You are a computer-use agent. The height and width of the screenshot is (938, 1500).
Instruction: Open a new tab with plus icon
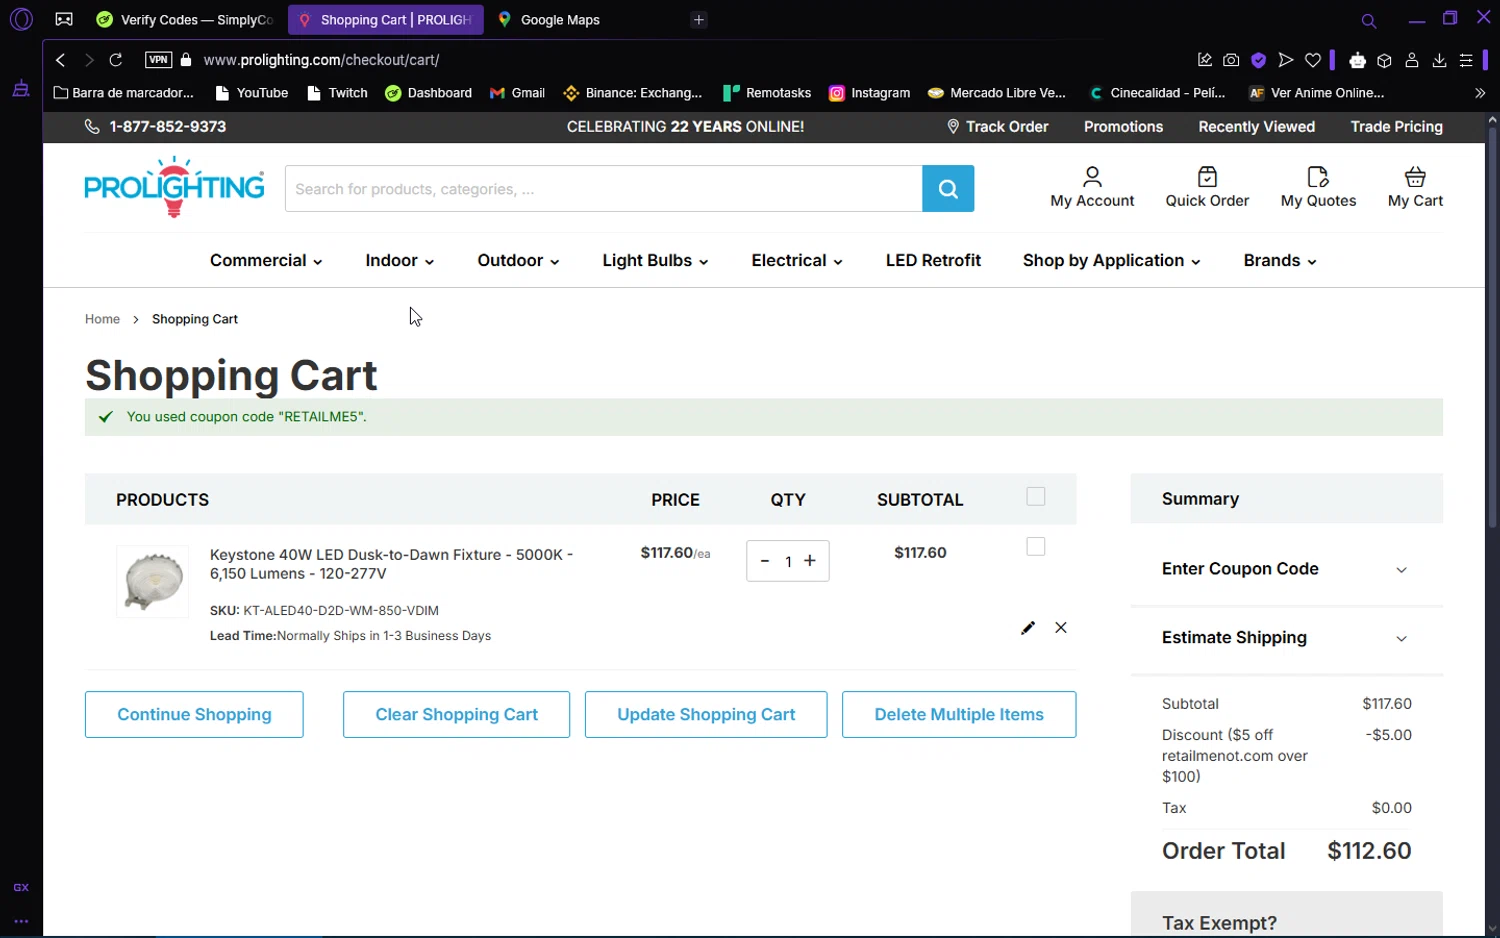tap(699, 20)
